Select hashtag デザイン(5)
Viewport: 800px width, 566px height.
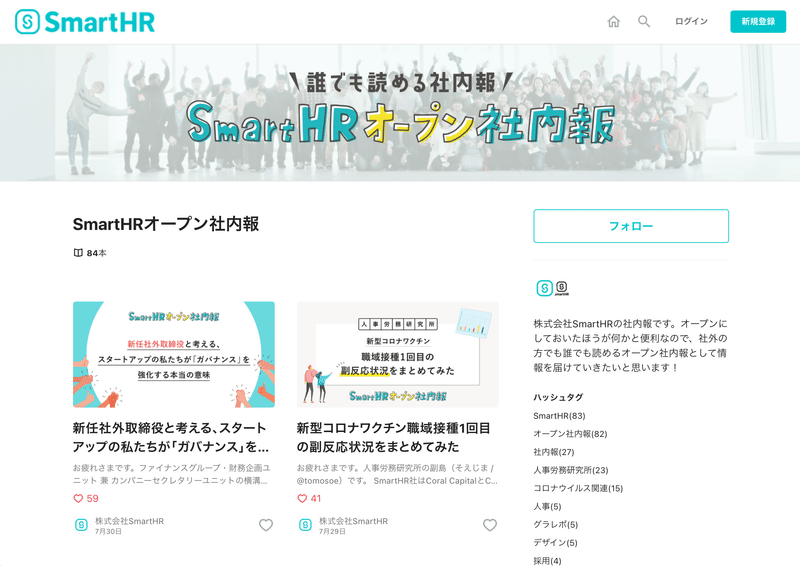(556, 543)
